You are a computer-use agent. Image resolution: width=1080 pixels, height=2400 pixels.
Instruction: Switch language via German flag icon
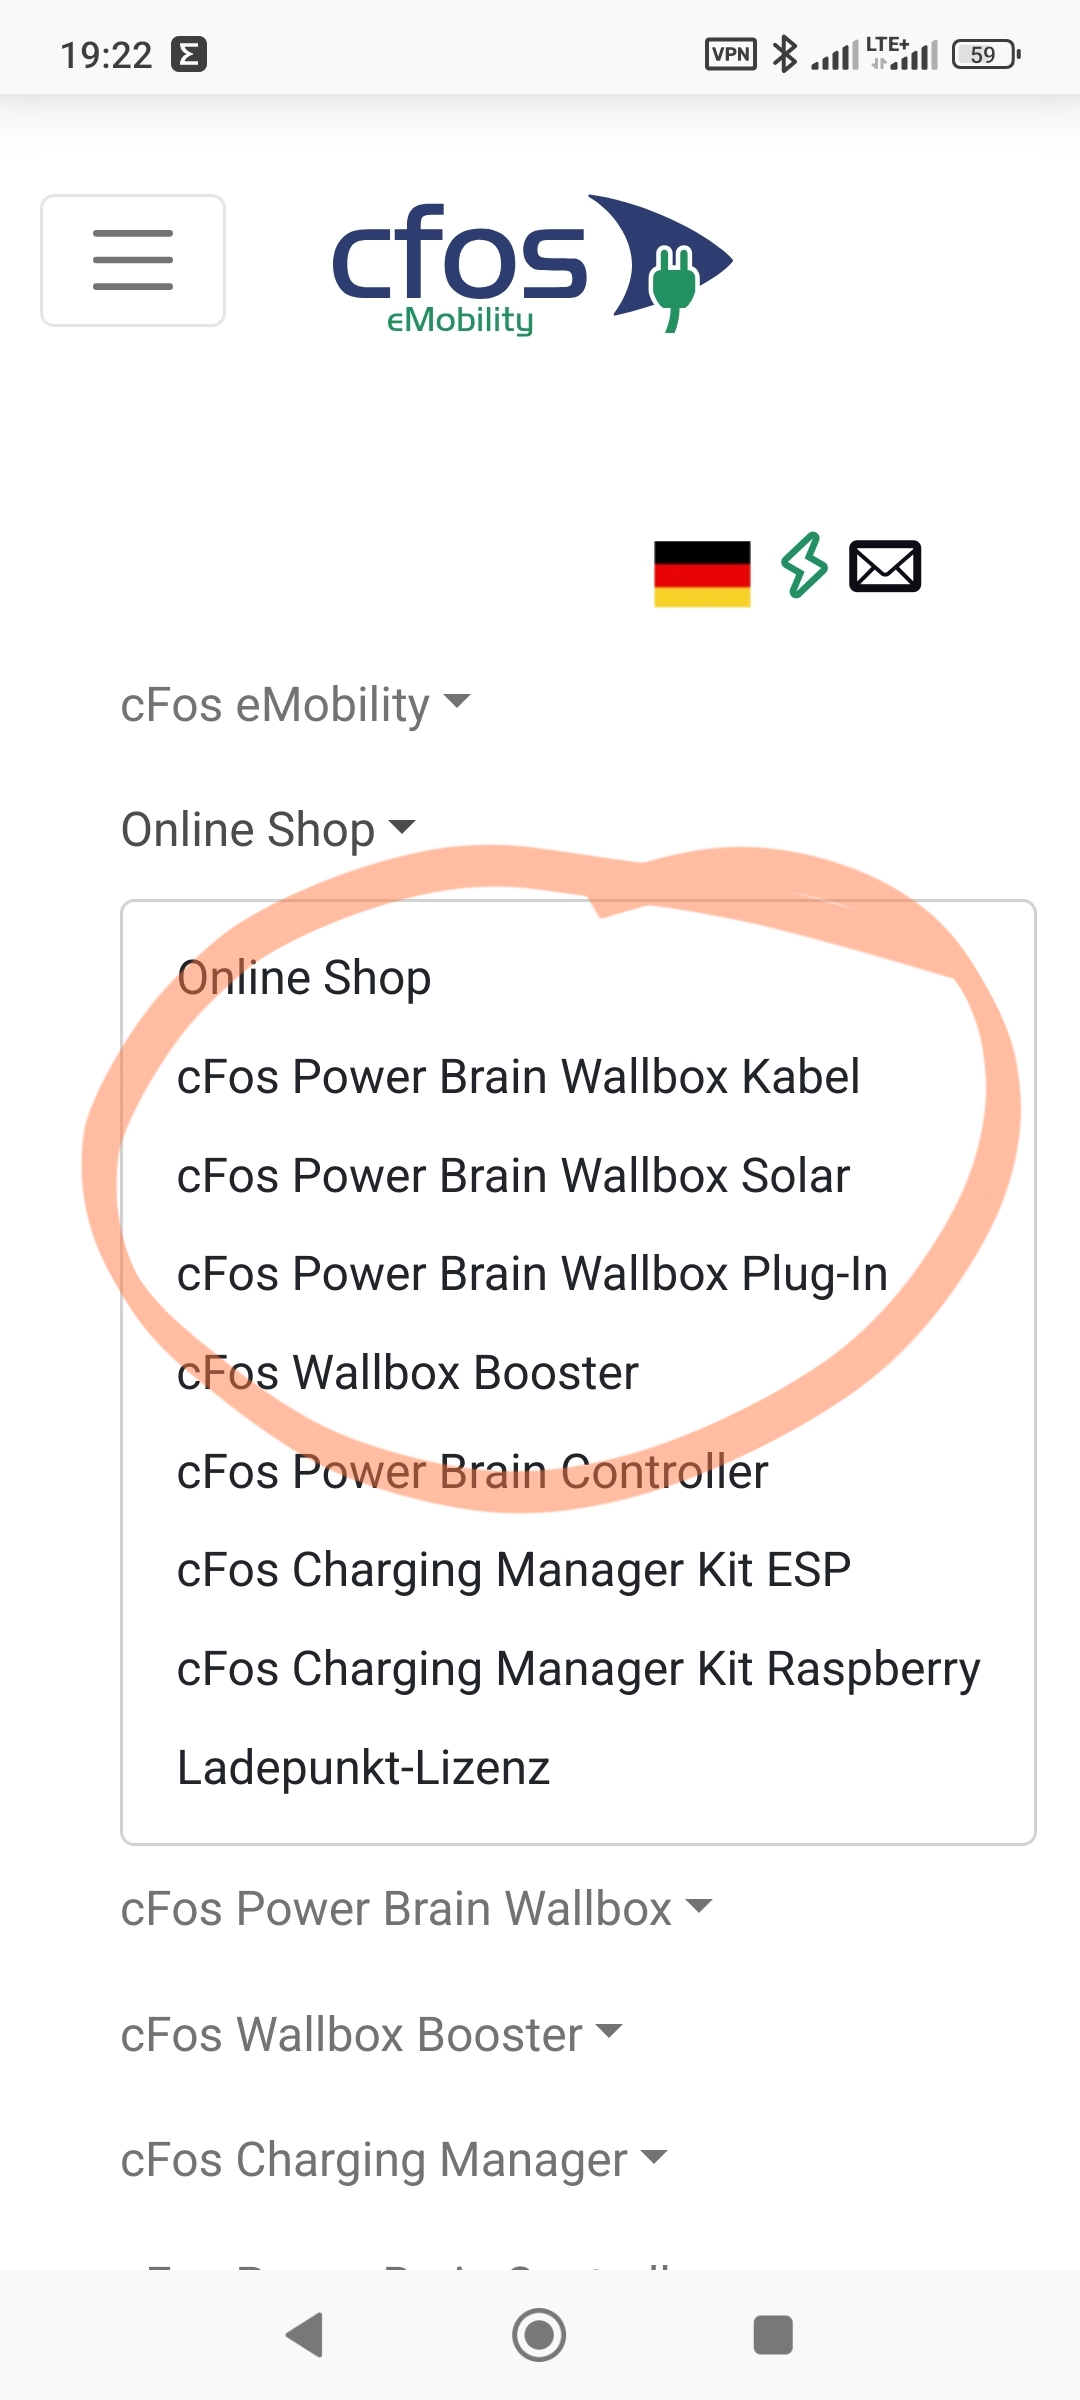(702, 573)
